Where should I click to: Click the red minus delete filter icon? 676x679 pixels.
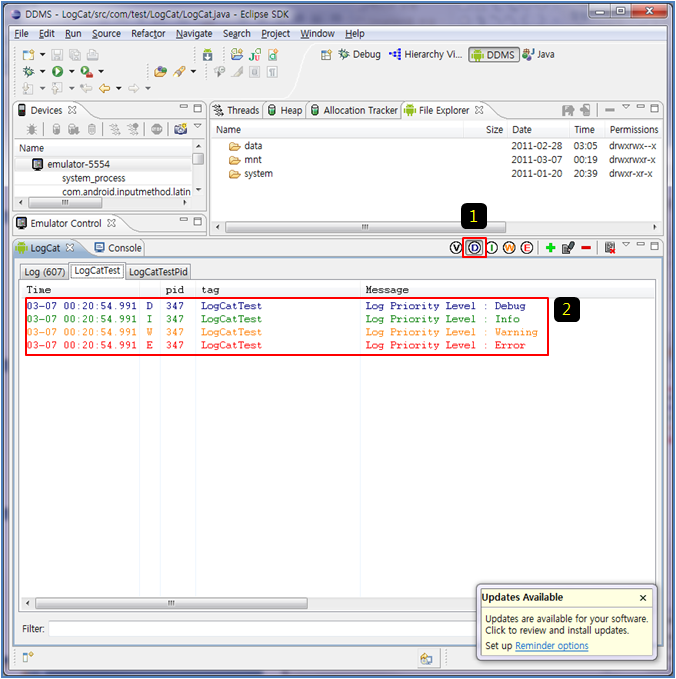586,248
